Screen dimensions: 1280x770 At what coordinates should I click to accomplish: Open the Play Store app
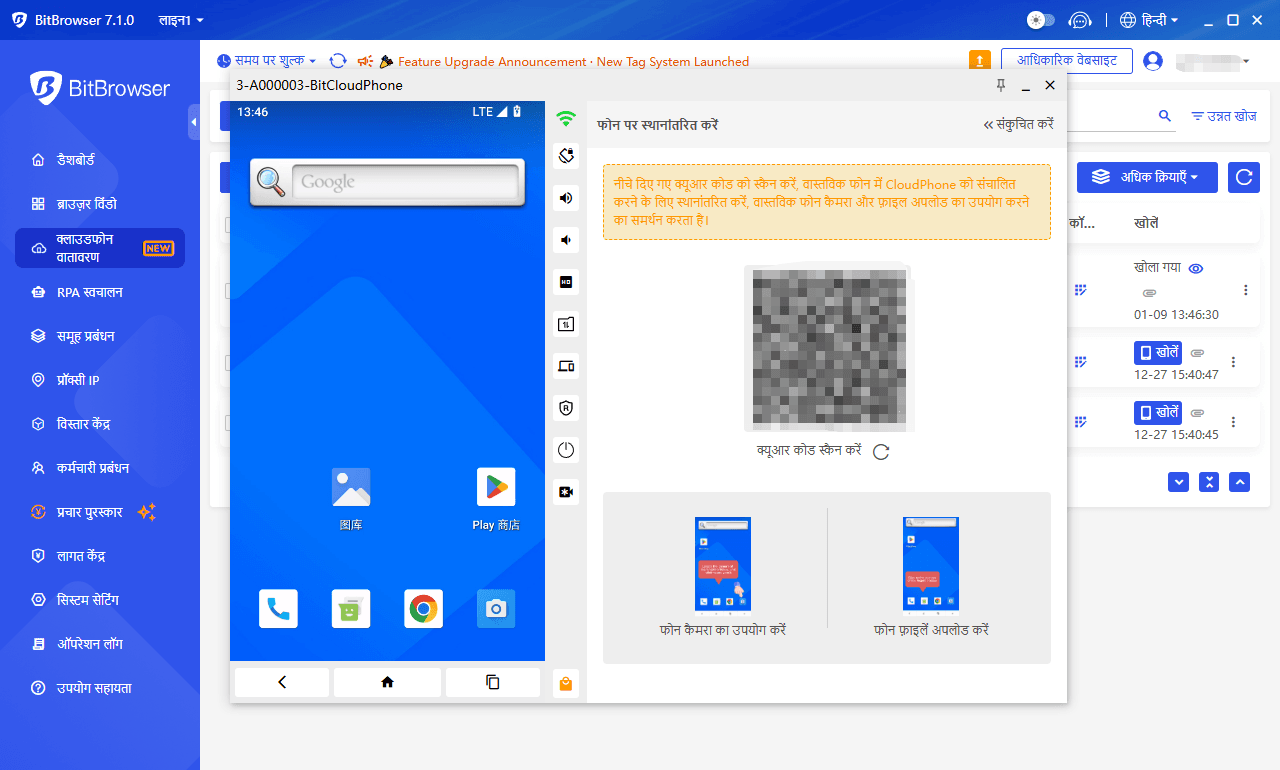(496, 487)
